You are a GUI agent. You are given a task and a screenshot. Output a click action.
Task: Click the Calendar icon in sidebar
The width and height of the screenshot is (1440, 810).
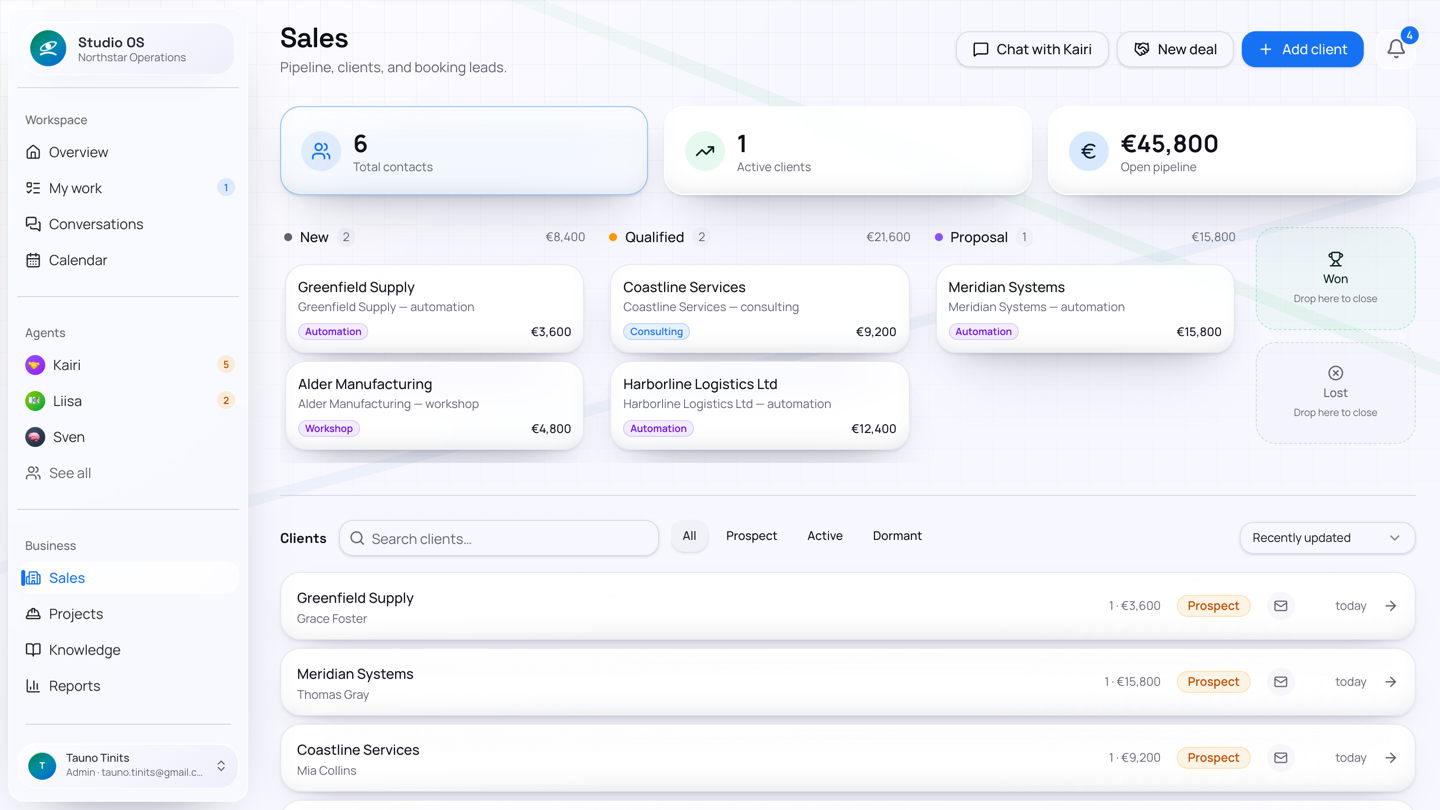pos(33,260)
